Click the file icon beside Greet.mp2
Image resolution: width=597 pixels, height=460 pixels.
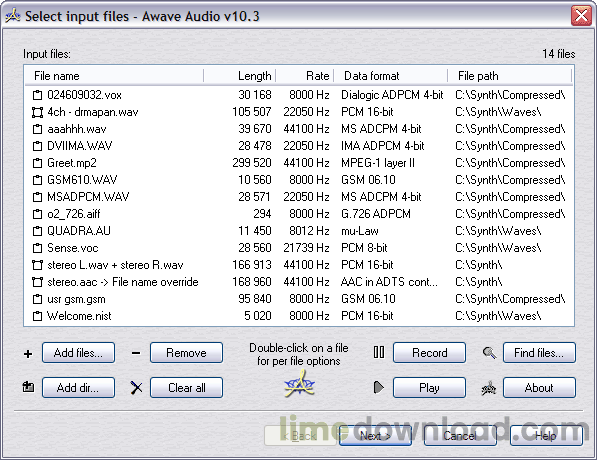(x=37, y=163)
